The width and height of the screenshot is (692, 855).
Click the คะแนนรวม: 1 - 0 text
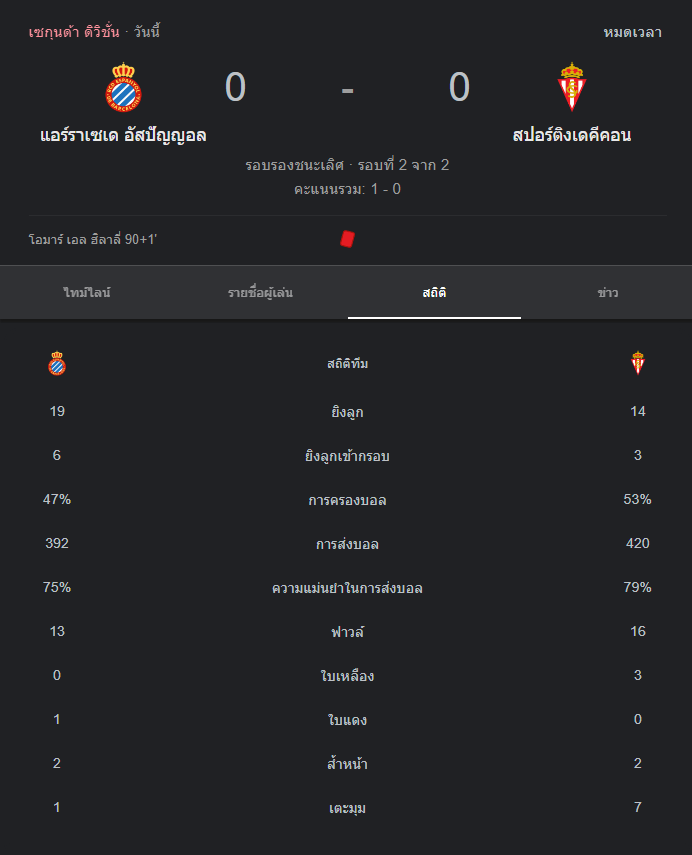click(x=347, y=189)
